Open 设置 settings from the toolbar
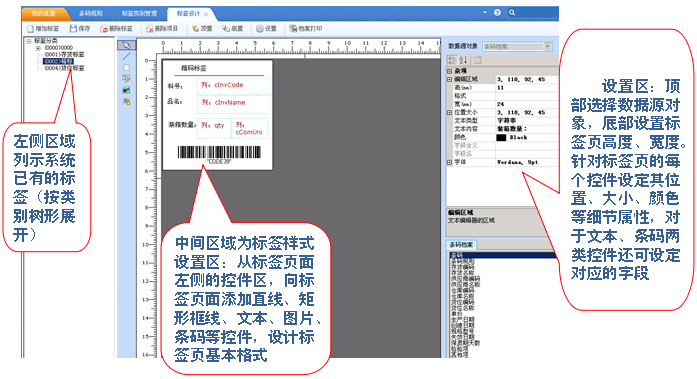Viewport: 697px width, 379px height. (266, 29)
